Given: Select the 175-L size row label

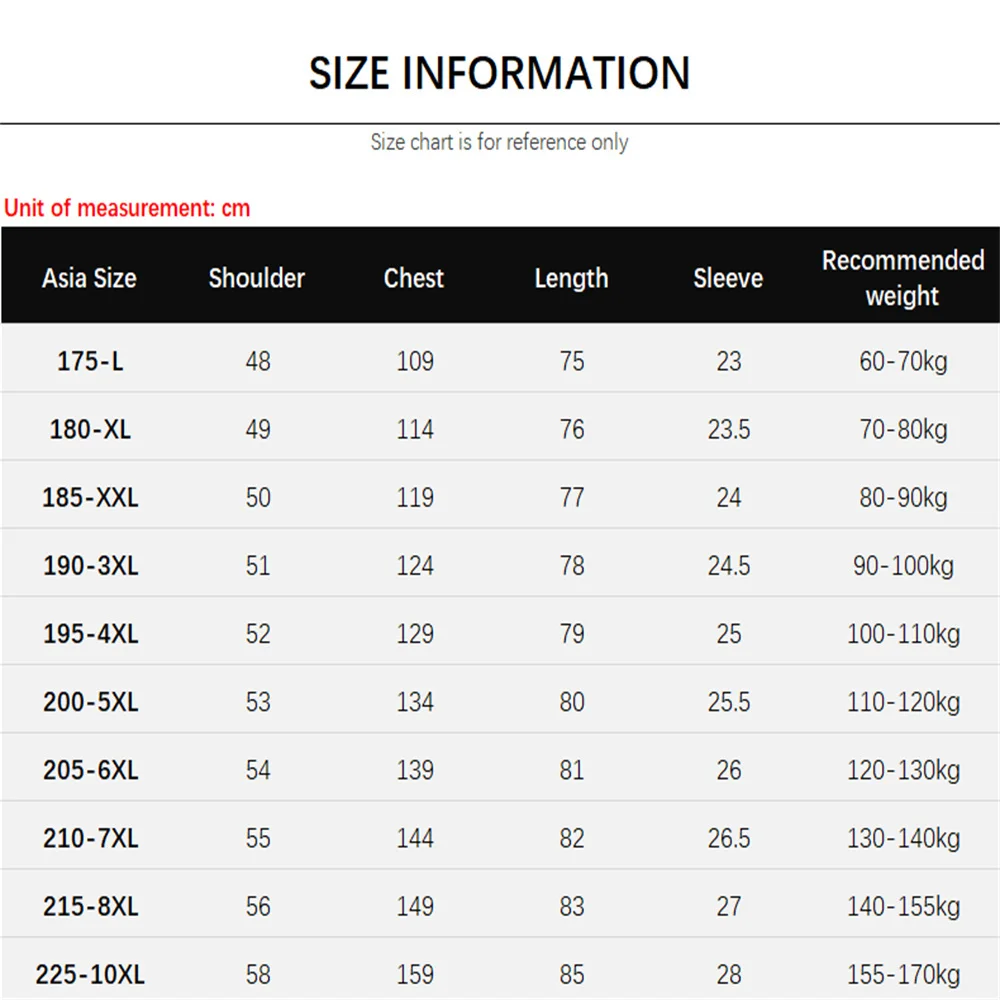Looking at the screenshot, I should tap(90, 361).
